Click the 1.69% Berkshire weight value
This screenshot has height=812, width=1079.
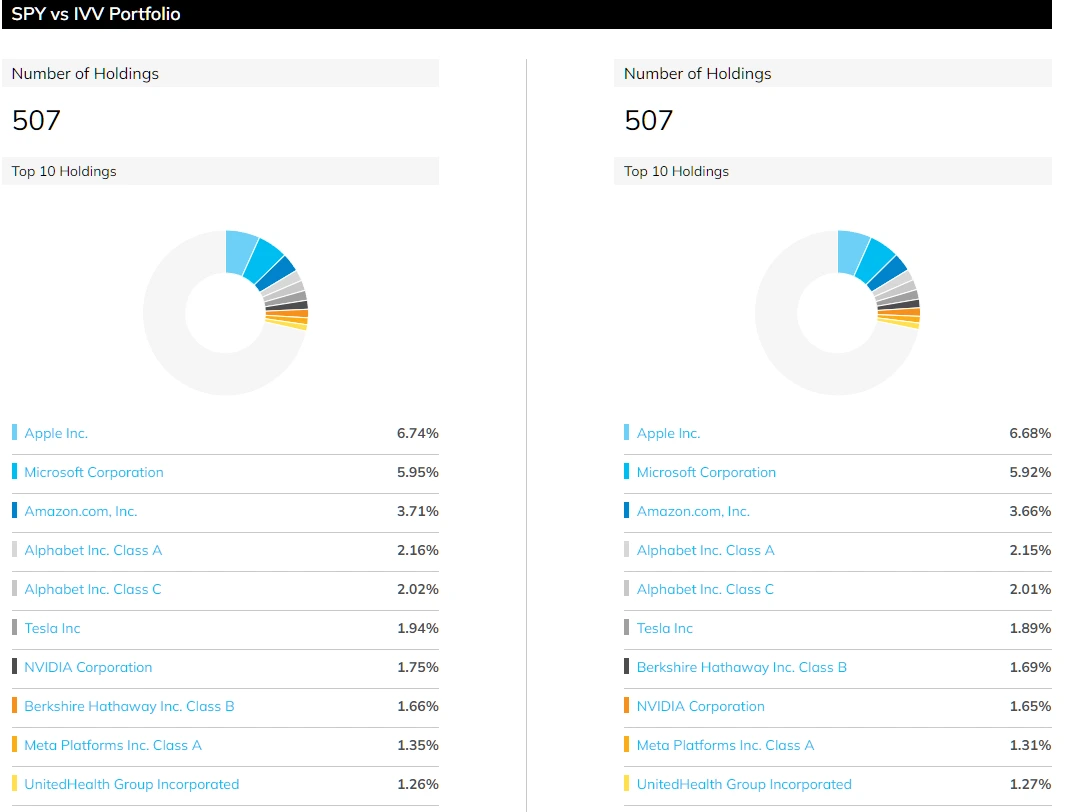[x=1030, y=667]
